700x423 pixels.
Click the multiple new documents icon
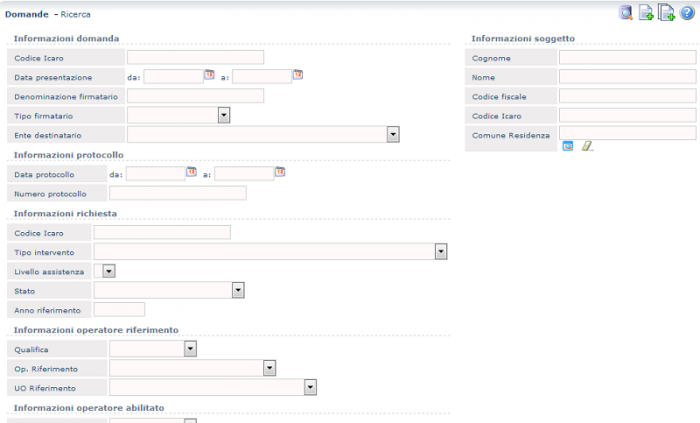[x=666, y=13]
